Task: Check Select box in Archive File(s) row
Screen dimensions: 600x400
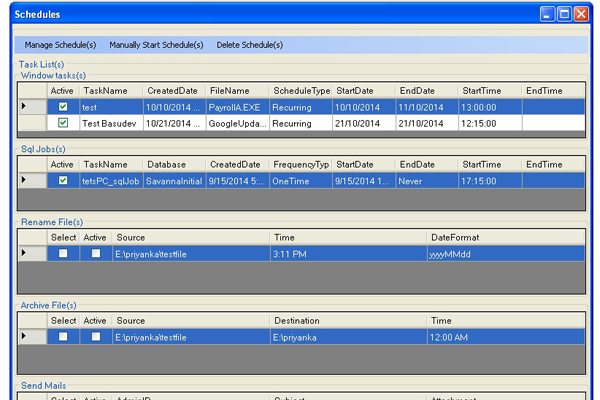Action: click(63, 336)
